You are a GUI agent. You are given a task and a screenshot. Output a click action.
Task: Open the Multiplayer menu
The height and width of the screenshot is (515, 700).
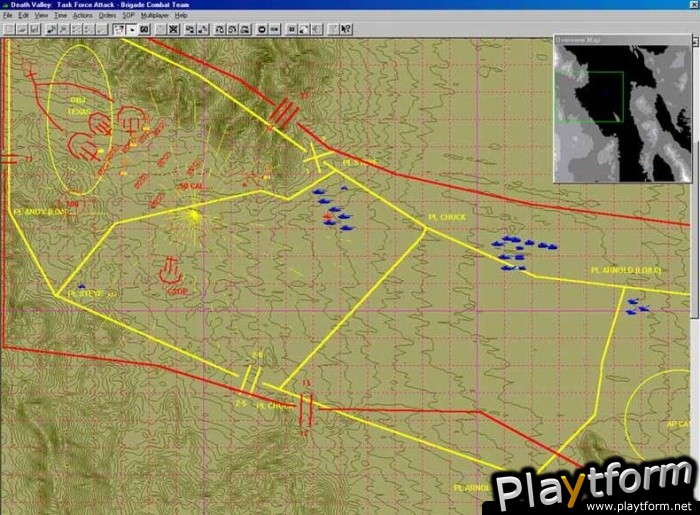[x=155, y=16]
